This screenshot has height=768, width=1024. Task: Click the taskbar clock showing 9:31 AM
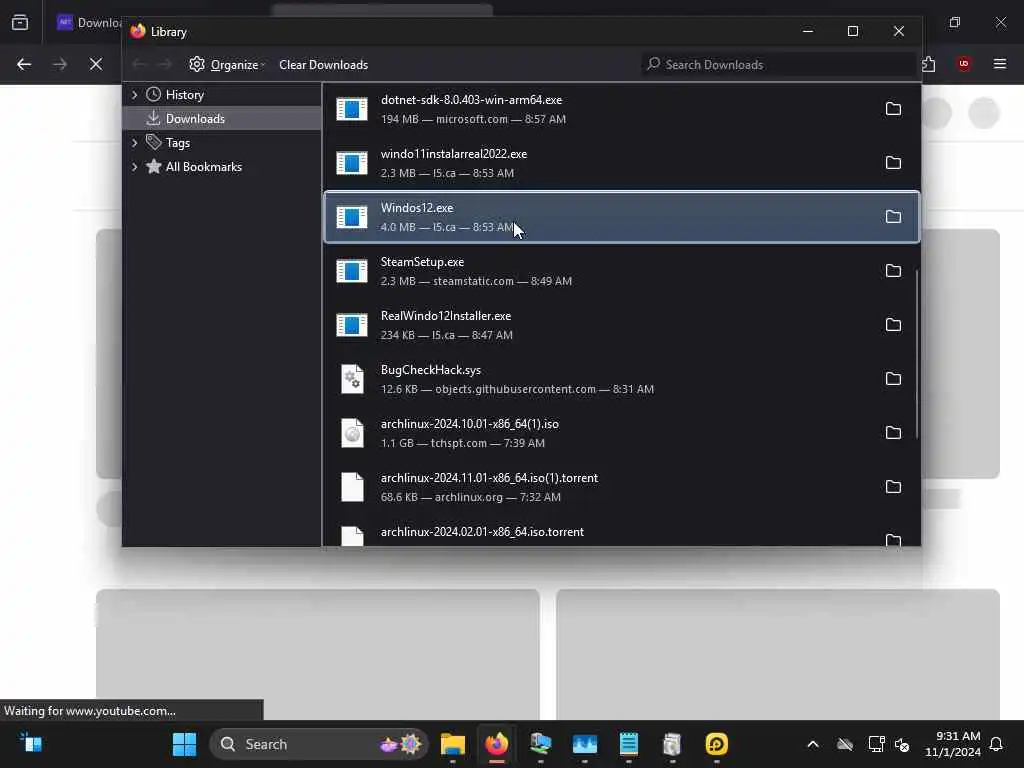(x=952, y=744)
